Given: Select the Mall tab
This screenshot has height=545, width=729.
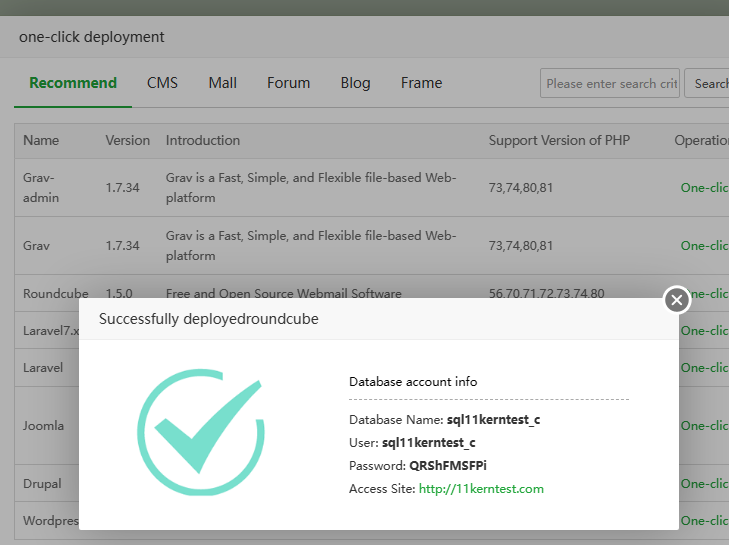Looking at the screenshot, I should [222, 83].
